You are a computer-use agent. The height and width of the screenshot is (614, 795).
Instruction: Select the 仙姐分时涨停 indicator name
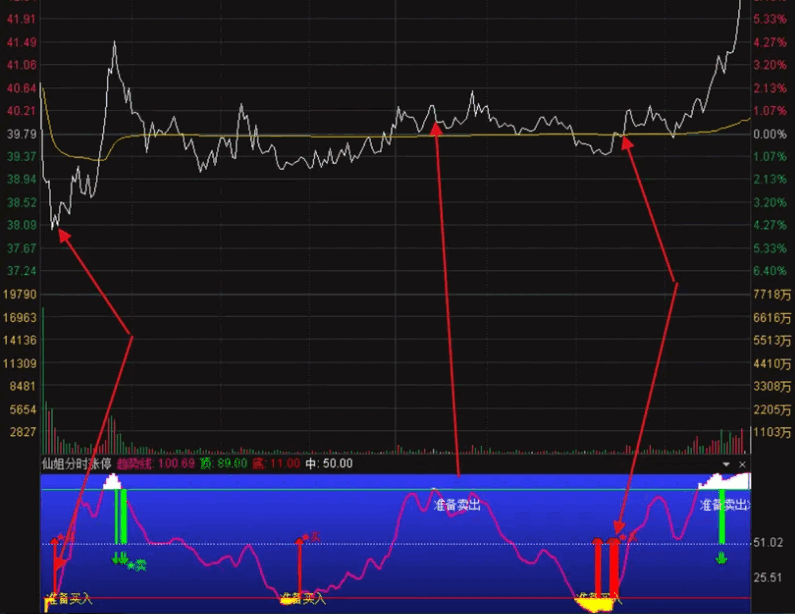[77, 463]
